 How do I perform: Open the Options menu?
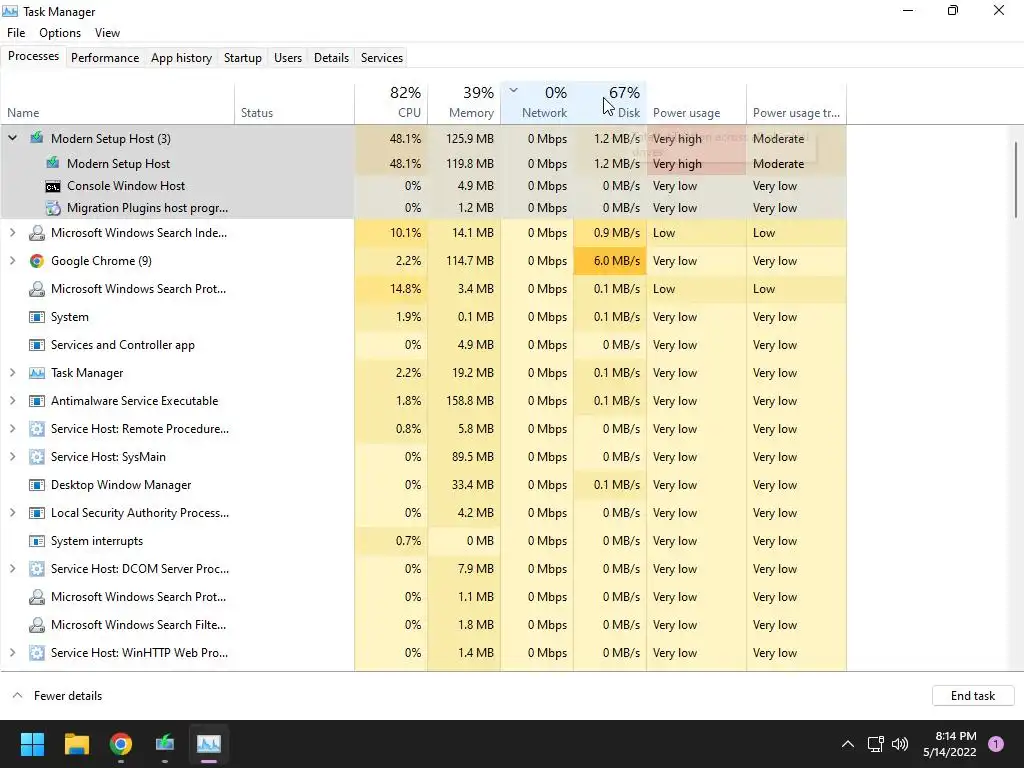pyautogui.click(x=60, y=33)
